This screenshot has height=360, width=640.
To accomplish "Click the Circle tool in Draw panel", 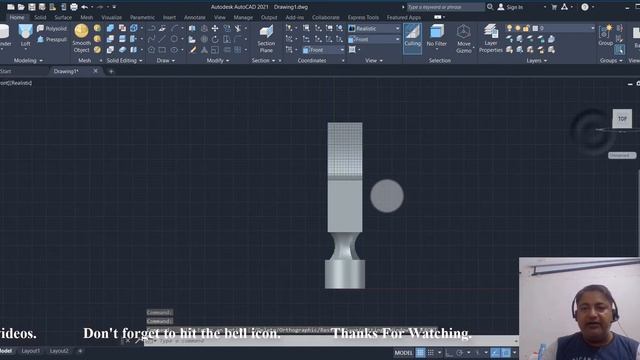I will 174,39.
